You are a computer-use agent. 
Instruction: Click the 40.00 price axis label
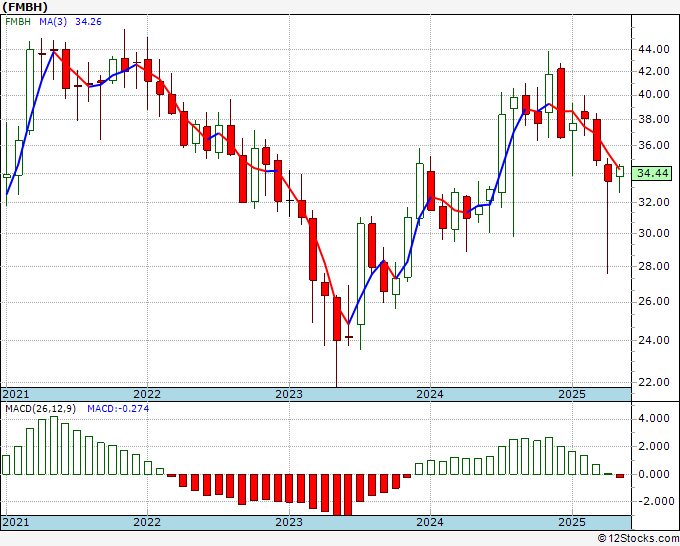(x=654, y=95)
